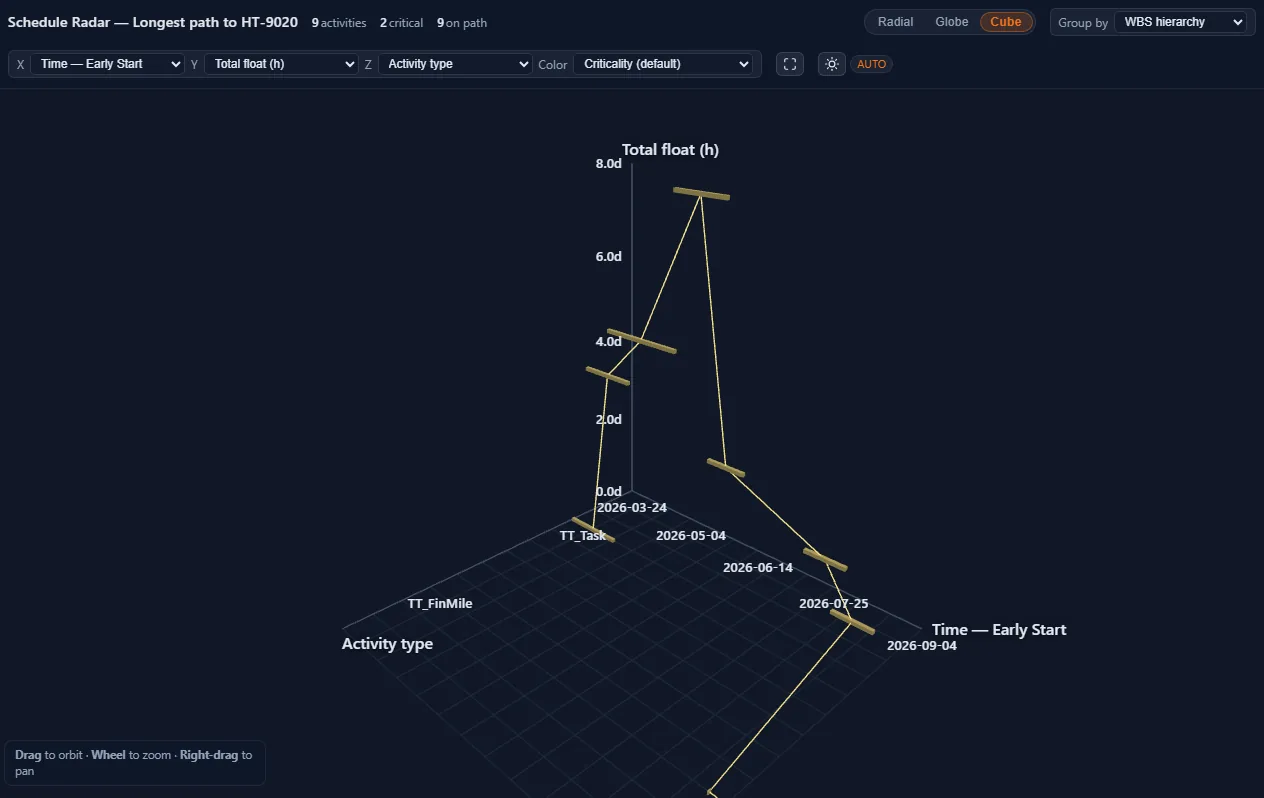1264x798 pixels.
Task: Click the 6.0d axis tick label
Action: click(x=608, y=257)
